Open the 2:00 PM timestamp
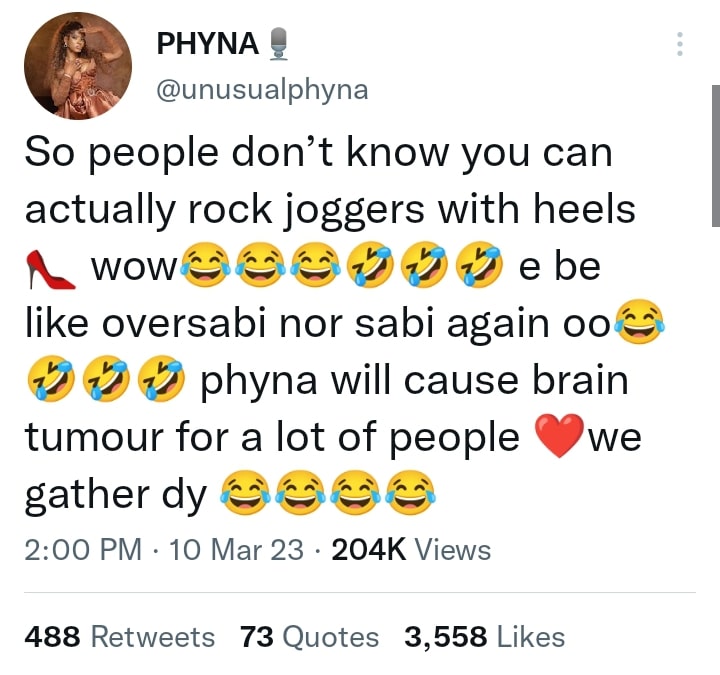 [83, 549]
